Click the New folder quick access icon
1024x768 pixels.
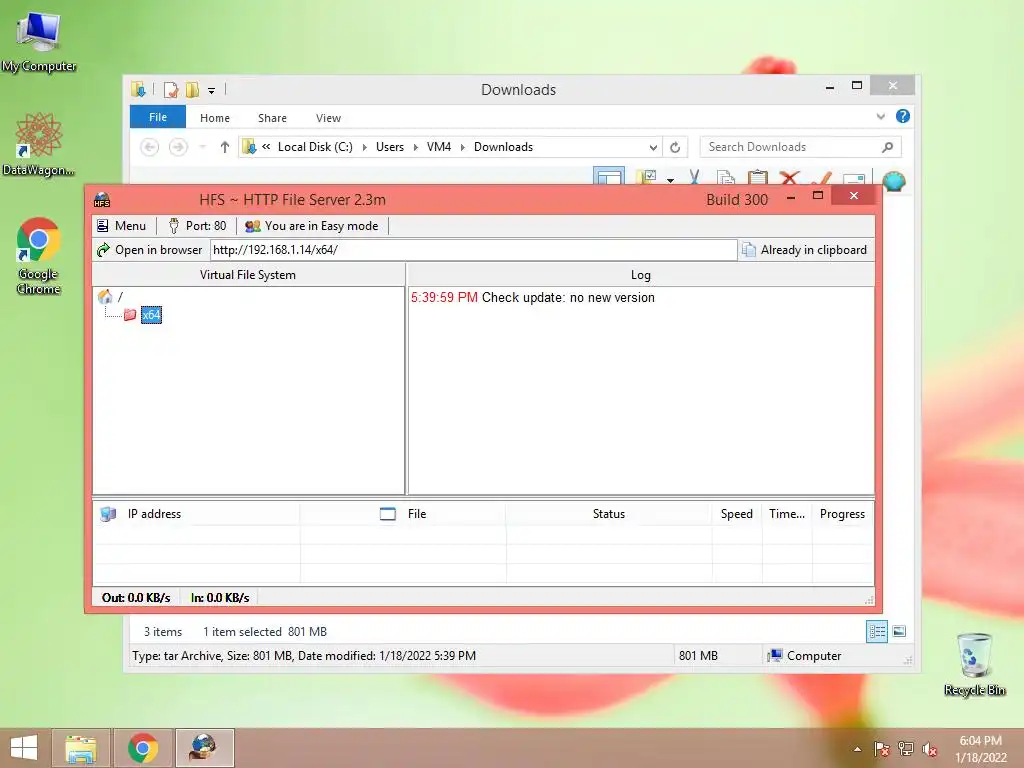pos(192,89)
